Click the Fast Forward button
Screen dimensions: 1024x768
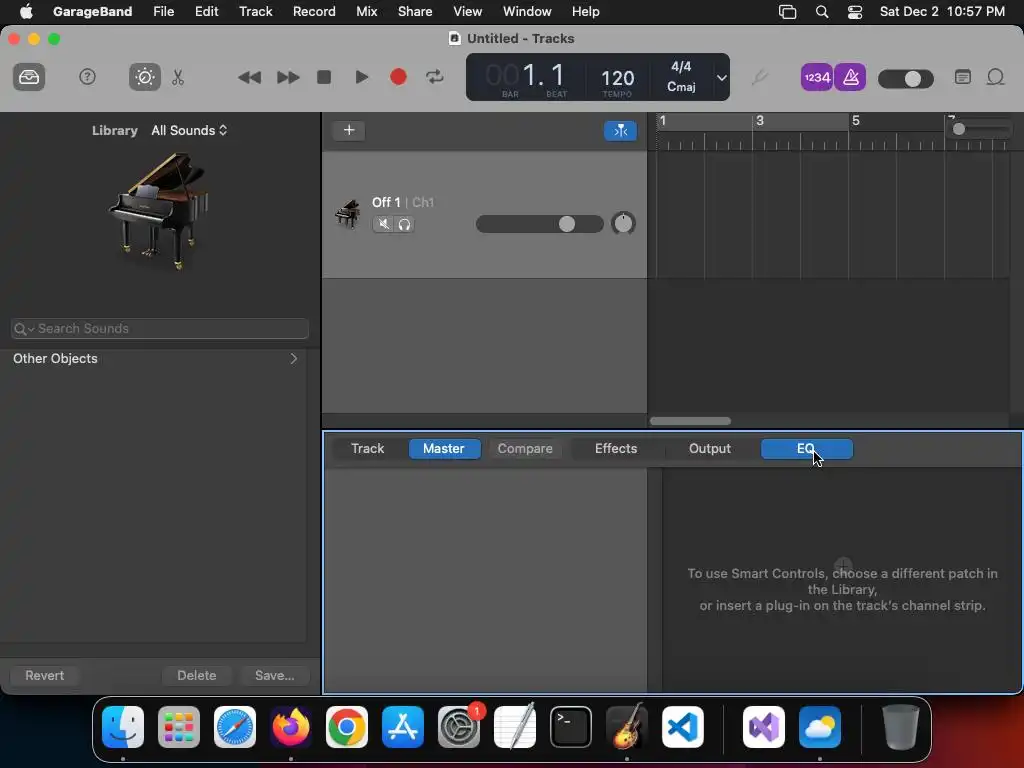tap(288, 78)
